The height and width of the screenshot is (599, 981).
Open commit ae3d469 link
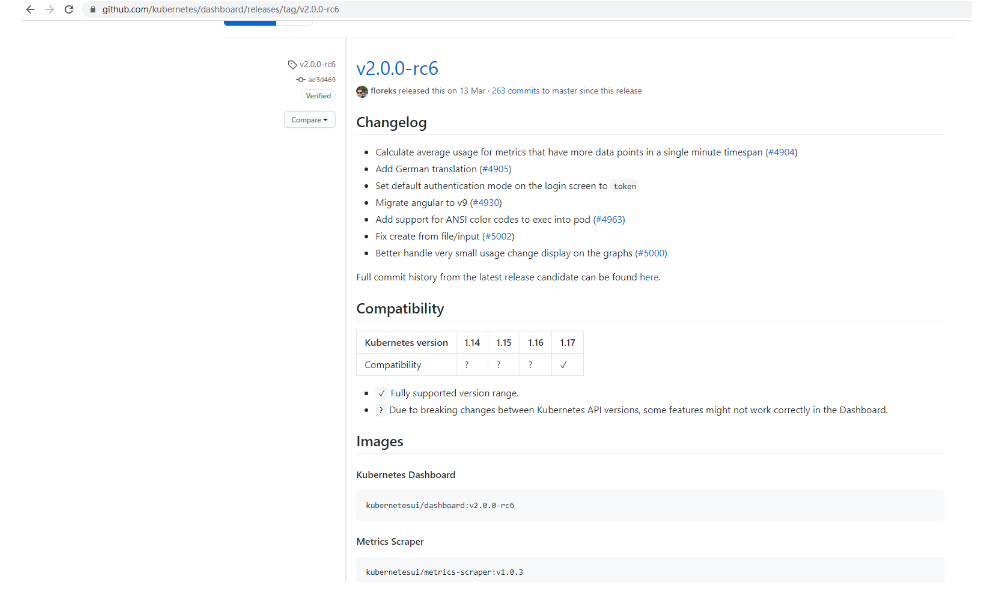pyautogui.click(x=322, y=79)
